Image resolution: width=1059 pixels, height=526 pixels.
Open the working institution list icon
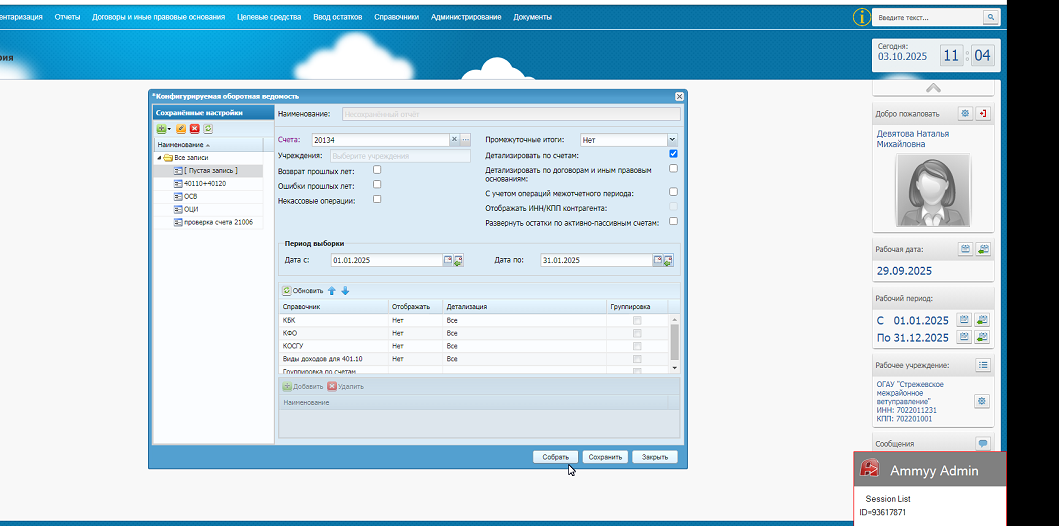[x=983, y=365]
